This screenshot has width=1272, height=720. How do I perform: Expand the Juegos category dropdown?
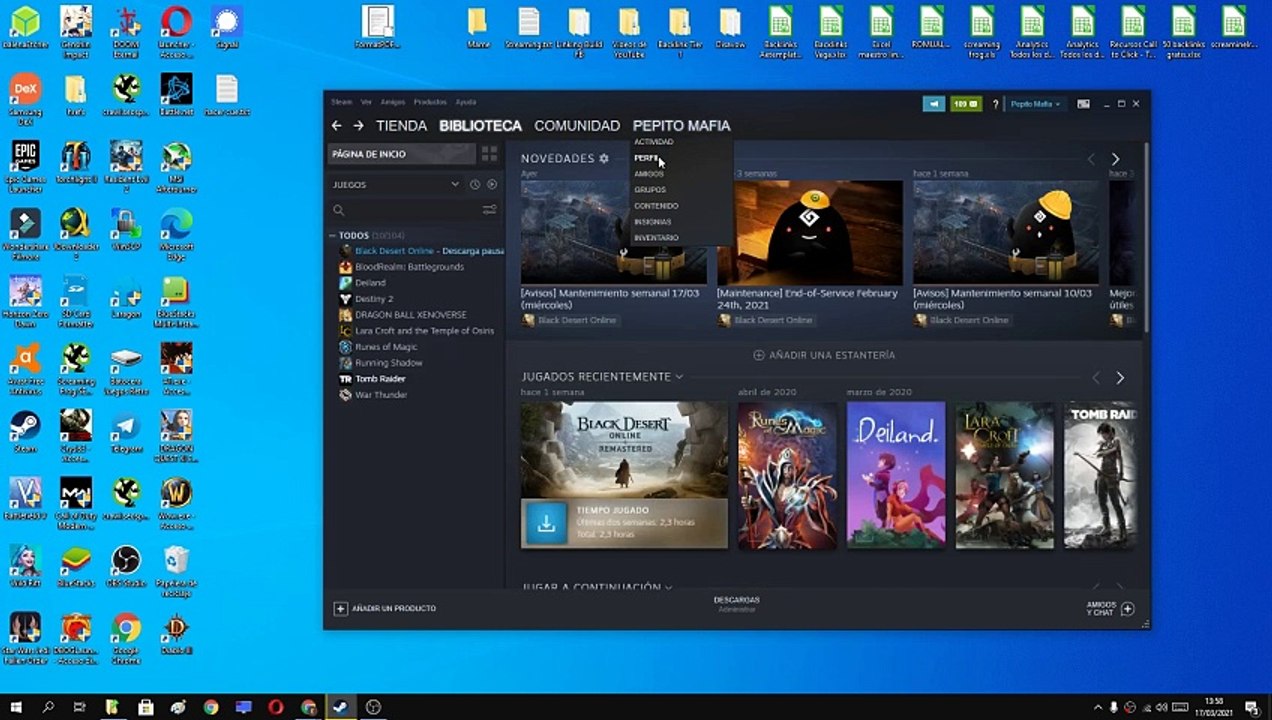(x=455, y=185)
